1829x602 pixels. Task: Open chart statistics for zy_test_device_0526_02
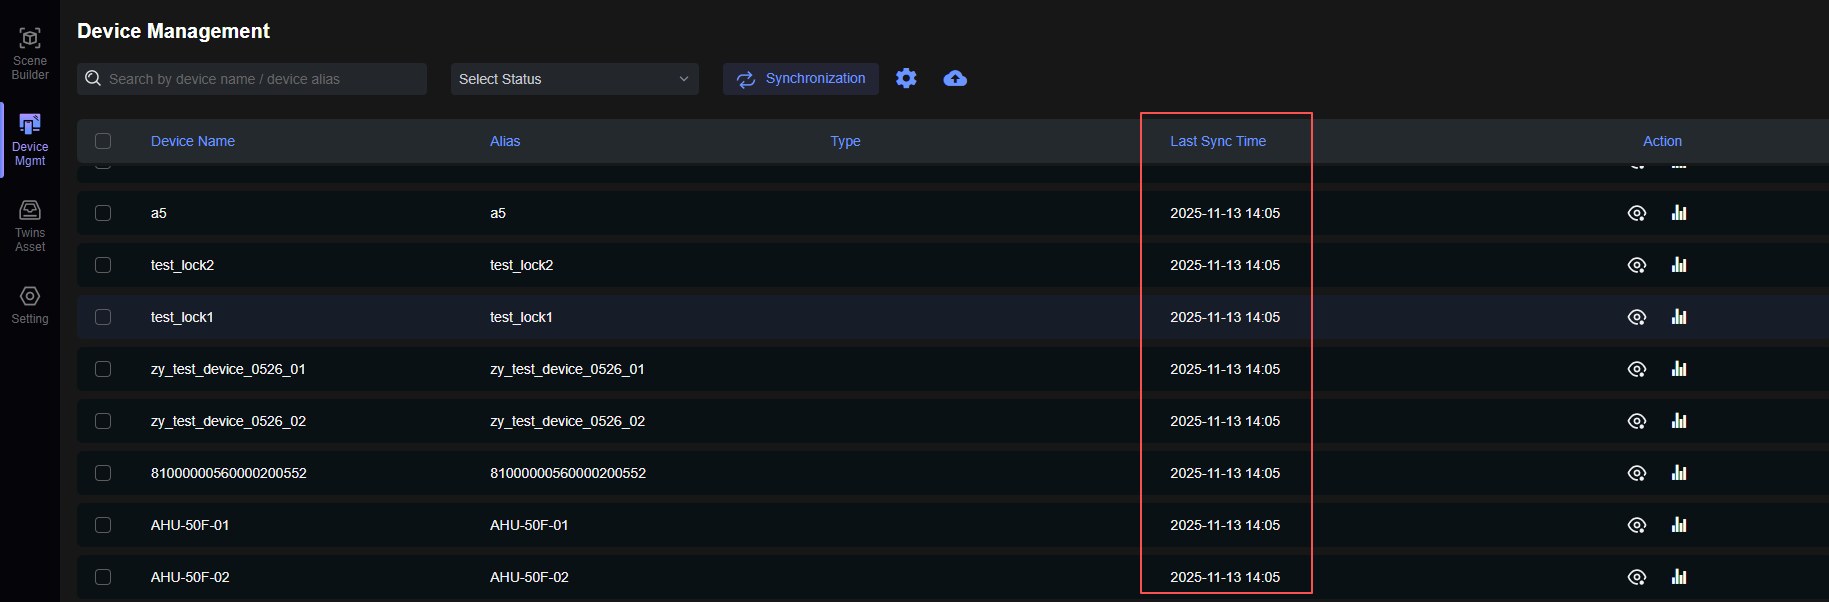coord(1679,421)
